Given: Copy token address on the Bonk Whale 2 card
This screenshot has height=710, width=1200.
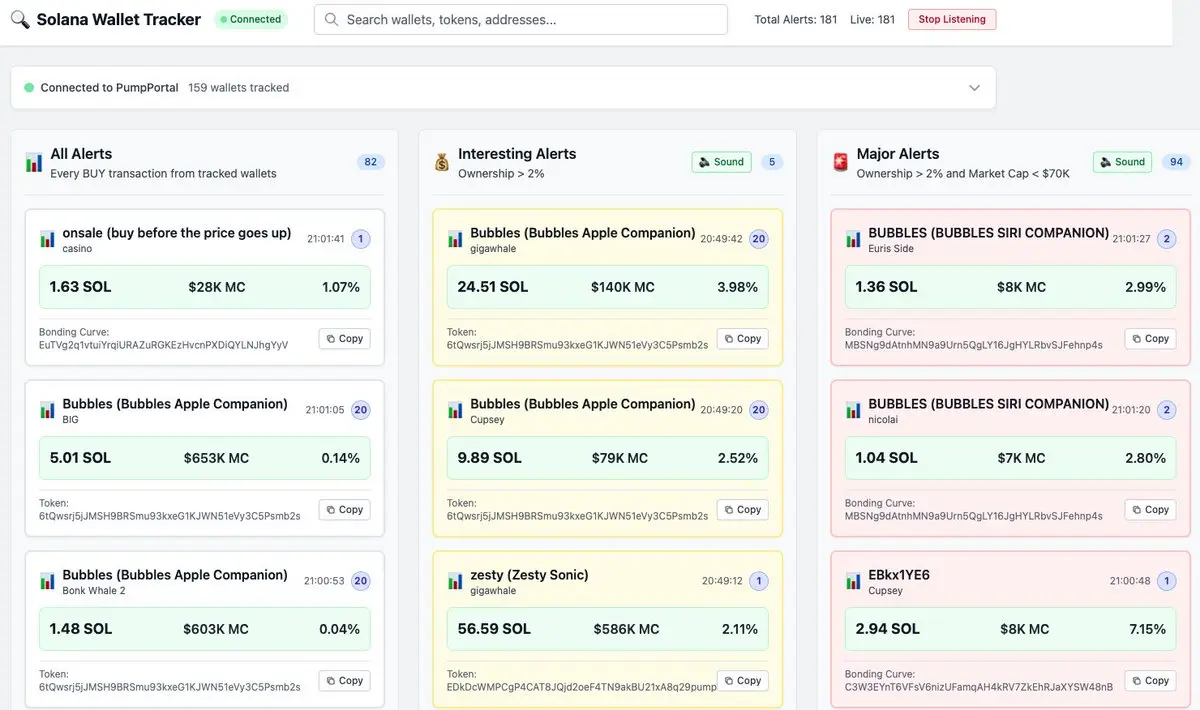Looking at the screenshot, I should tap(345, 681).
